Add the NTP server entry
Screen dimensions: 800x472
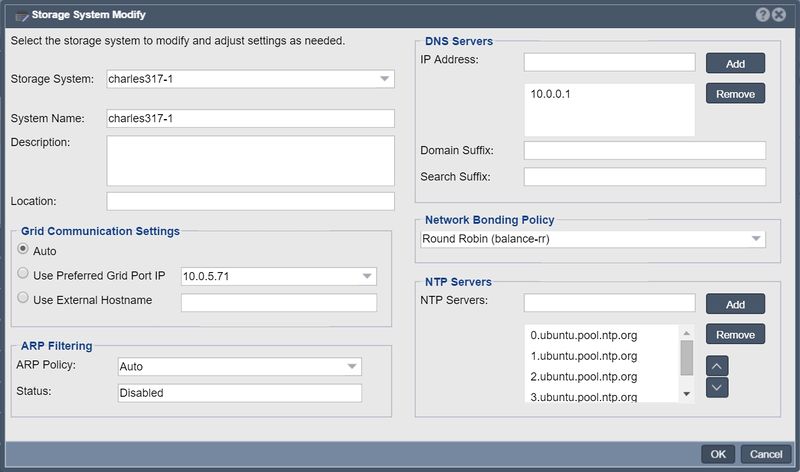735,304
